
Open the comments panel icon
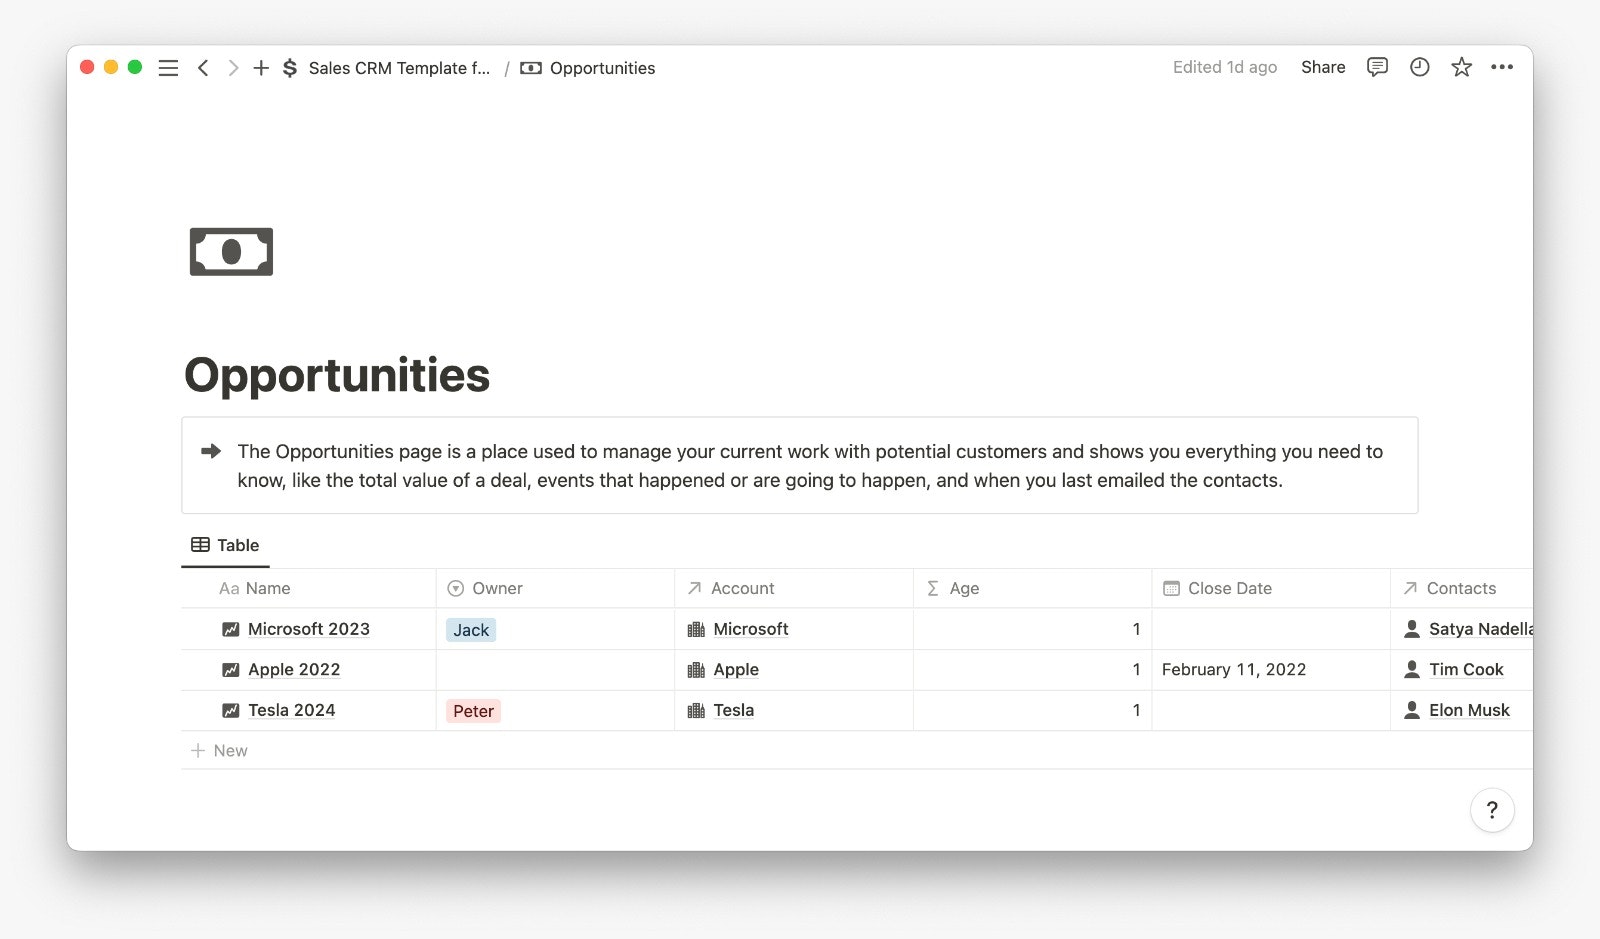[x=1377, y=67]
